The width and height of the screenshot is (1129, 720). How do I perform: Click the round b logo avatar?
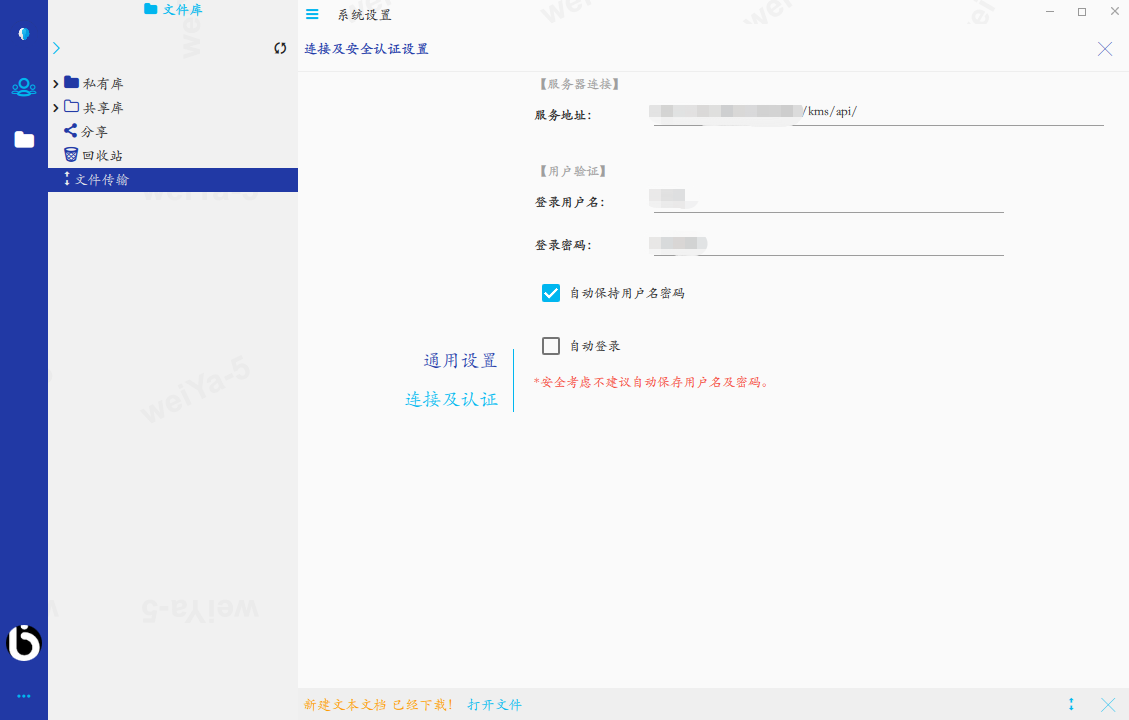(x=24, y=642)
